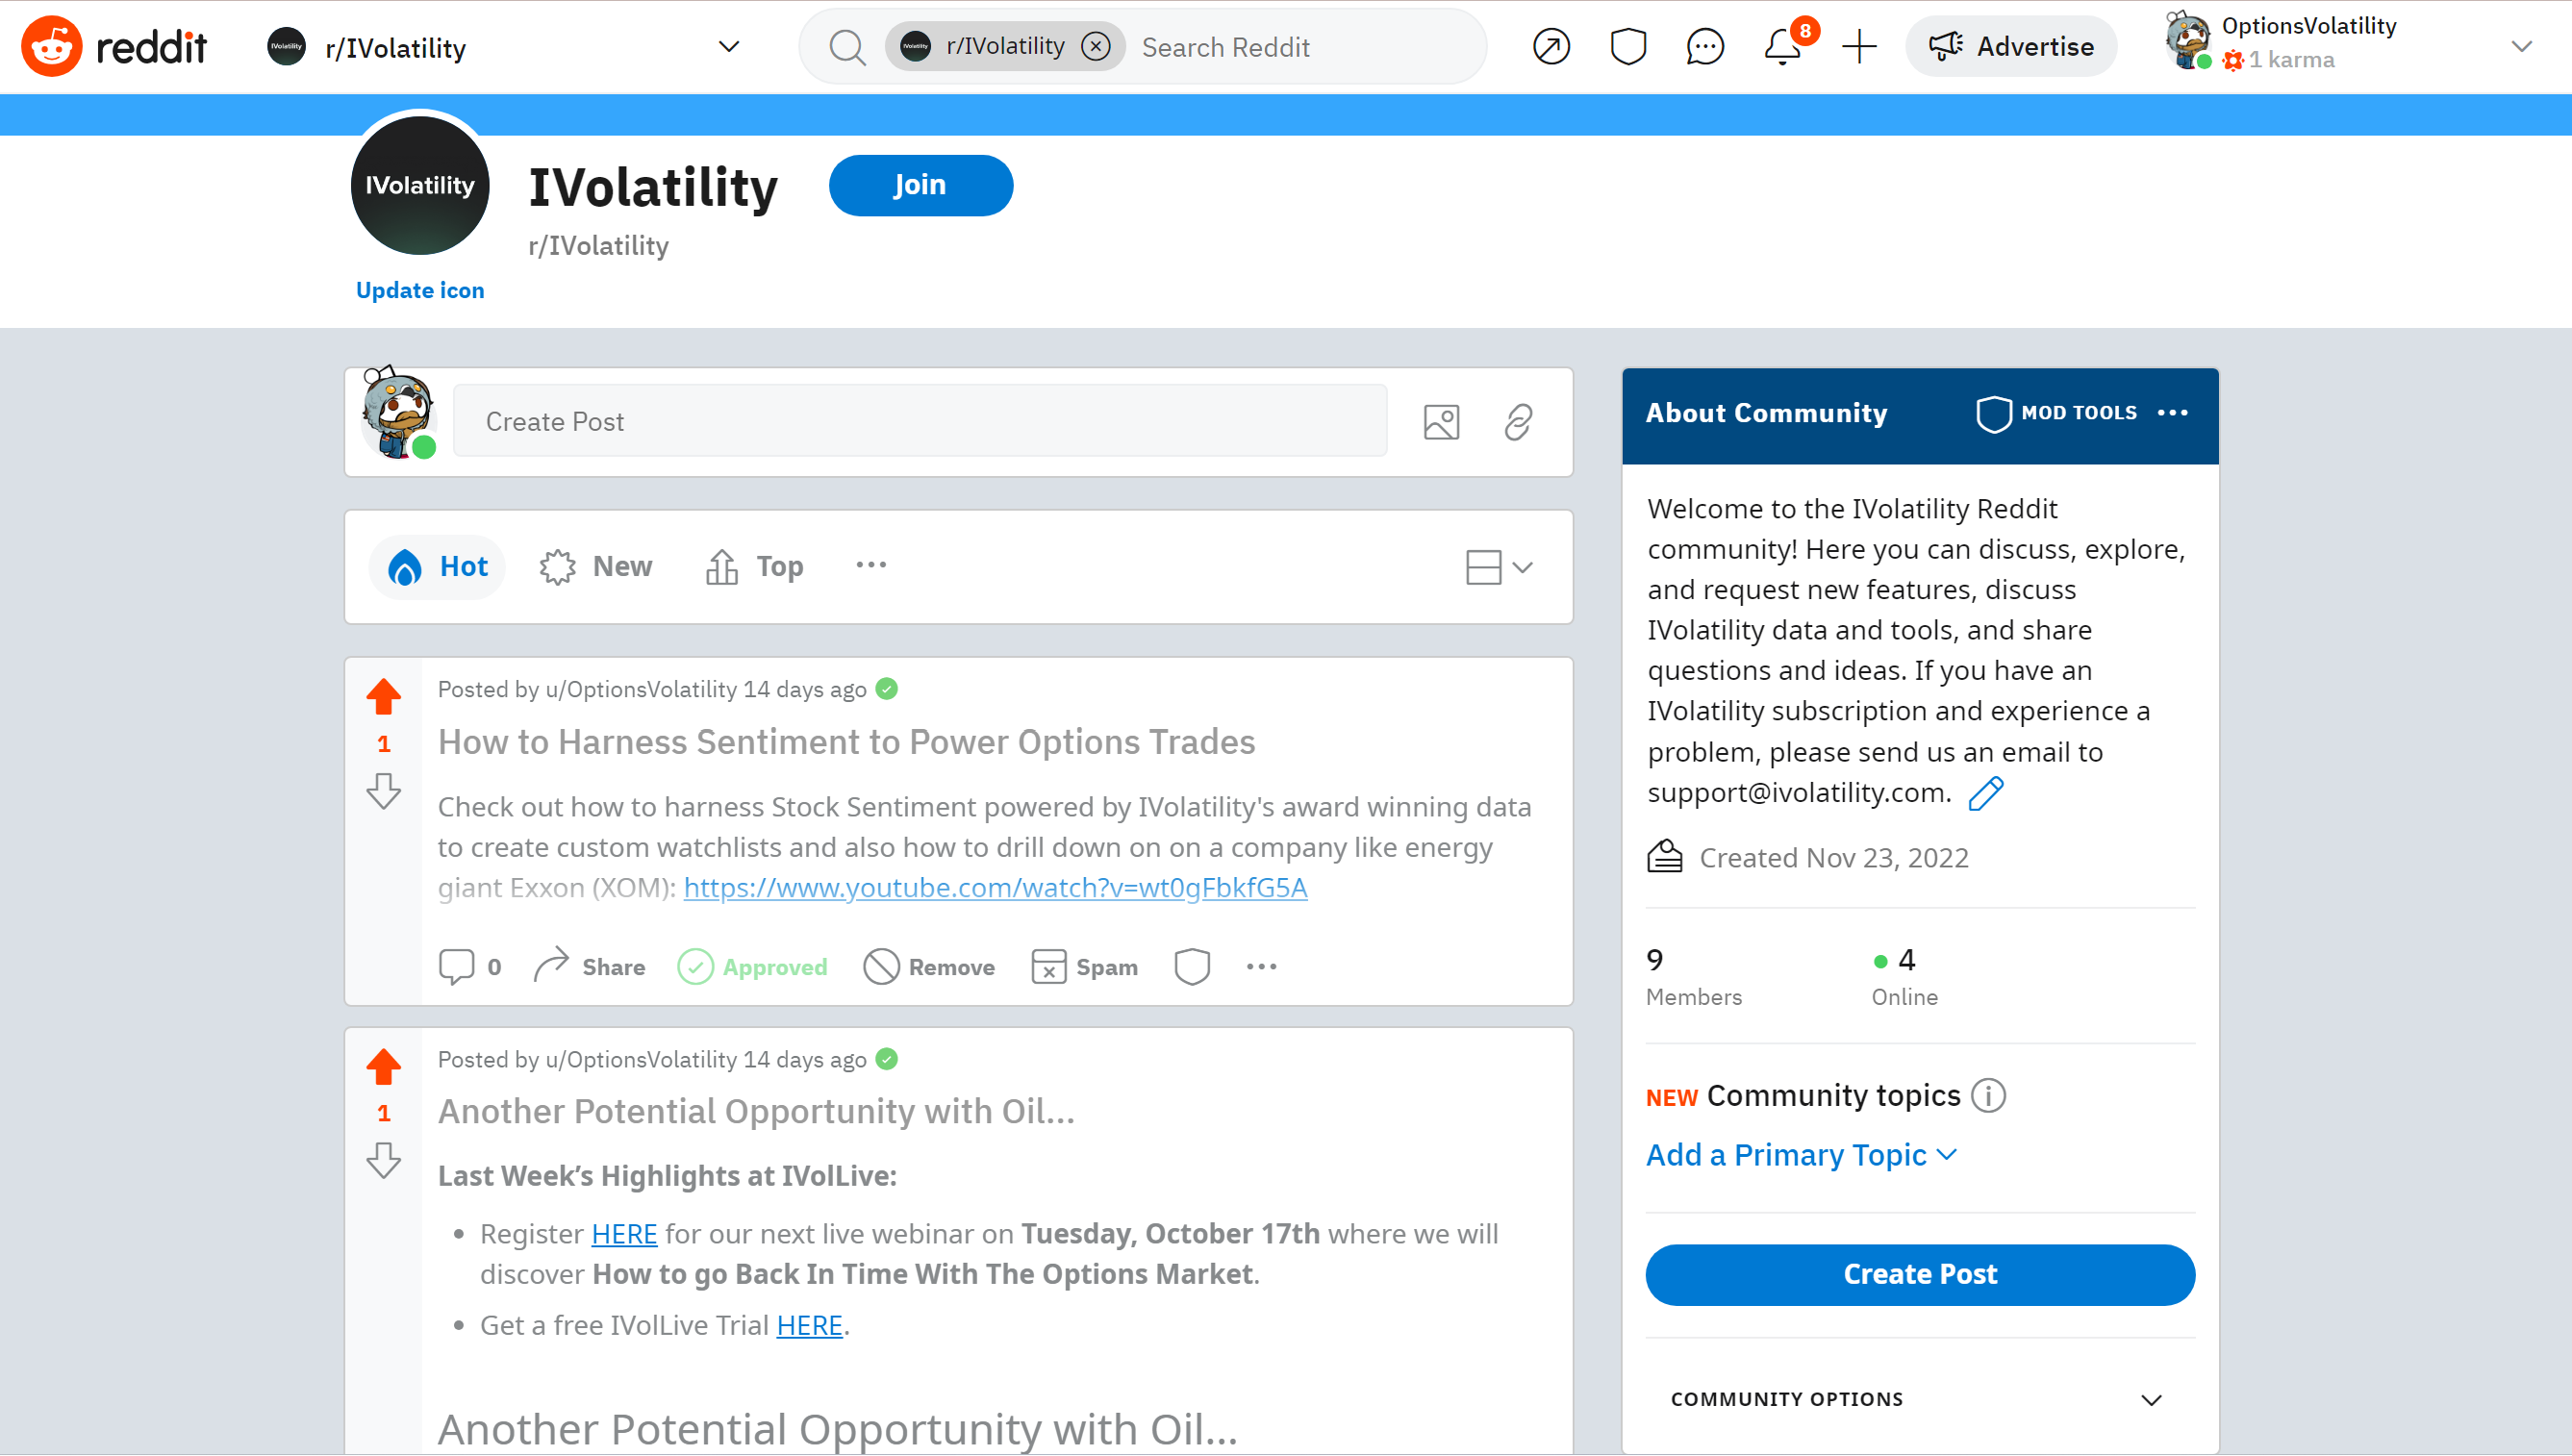Click the notifications bell icon
Image resolution: width=2572 pixels, height=1456 pixels.
tap(1782, 46)
